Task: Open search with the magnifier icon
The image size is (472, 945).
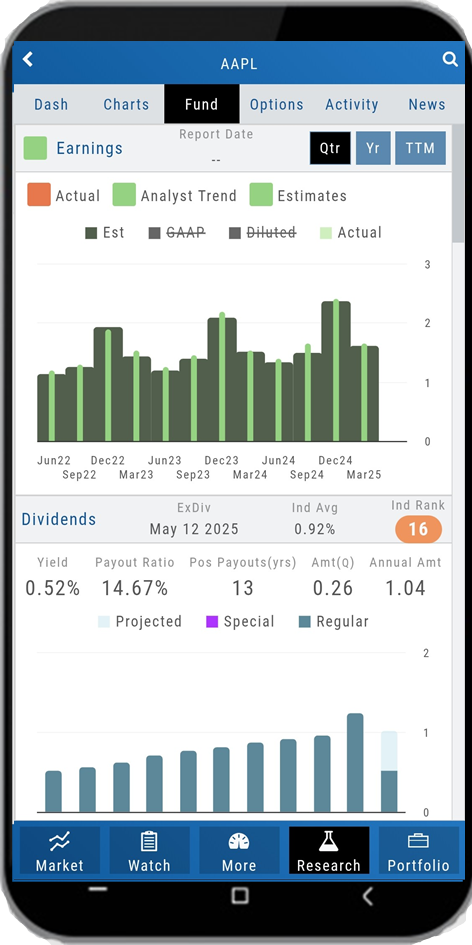Action: point(450,58)
